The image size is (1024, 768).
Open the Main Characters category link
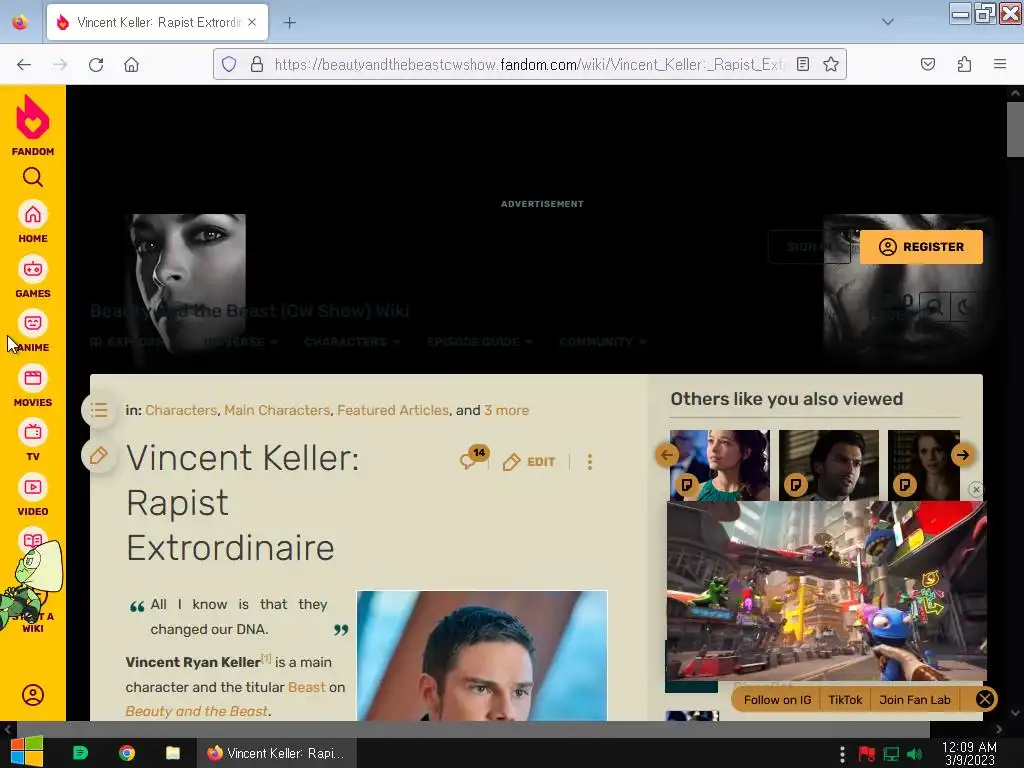tap(277, 410)
